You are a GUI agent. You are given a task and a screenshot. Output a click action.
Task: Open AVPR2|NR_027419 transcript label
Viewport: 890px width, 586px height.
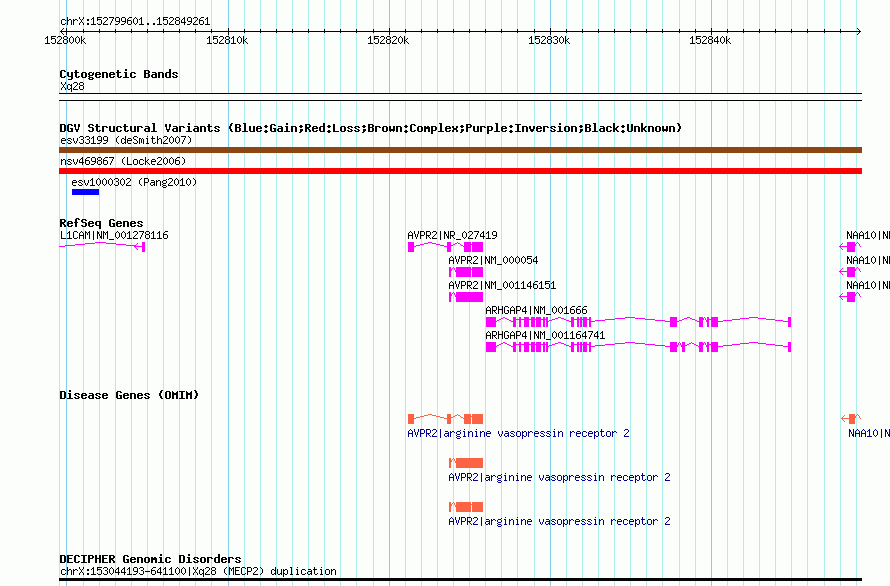click(452, 235)
